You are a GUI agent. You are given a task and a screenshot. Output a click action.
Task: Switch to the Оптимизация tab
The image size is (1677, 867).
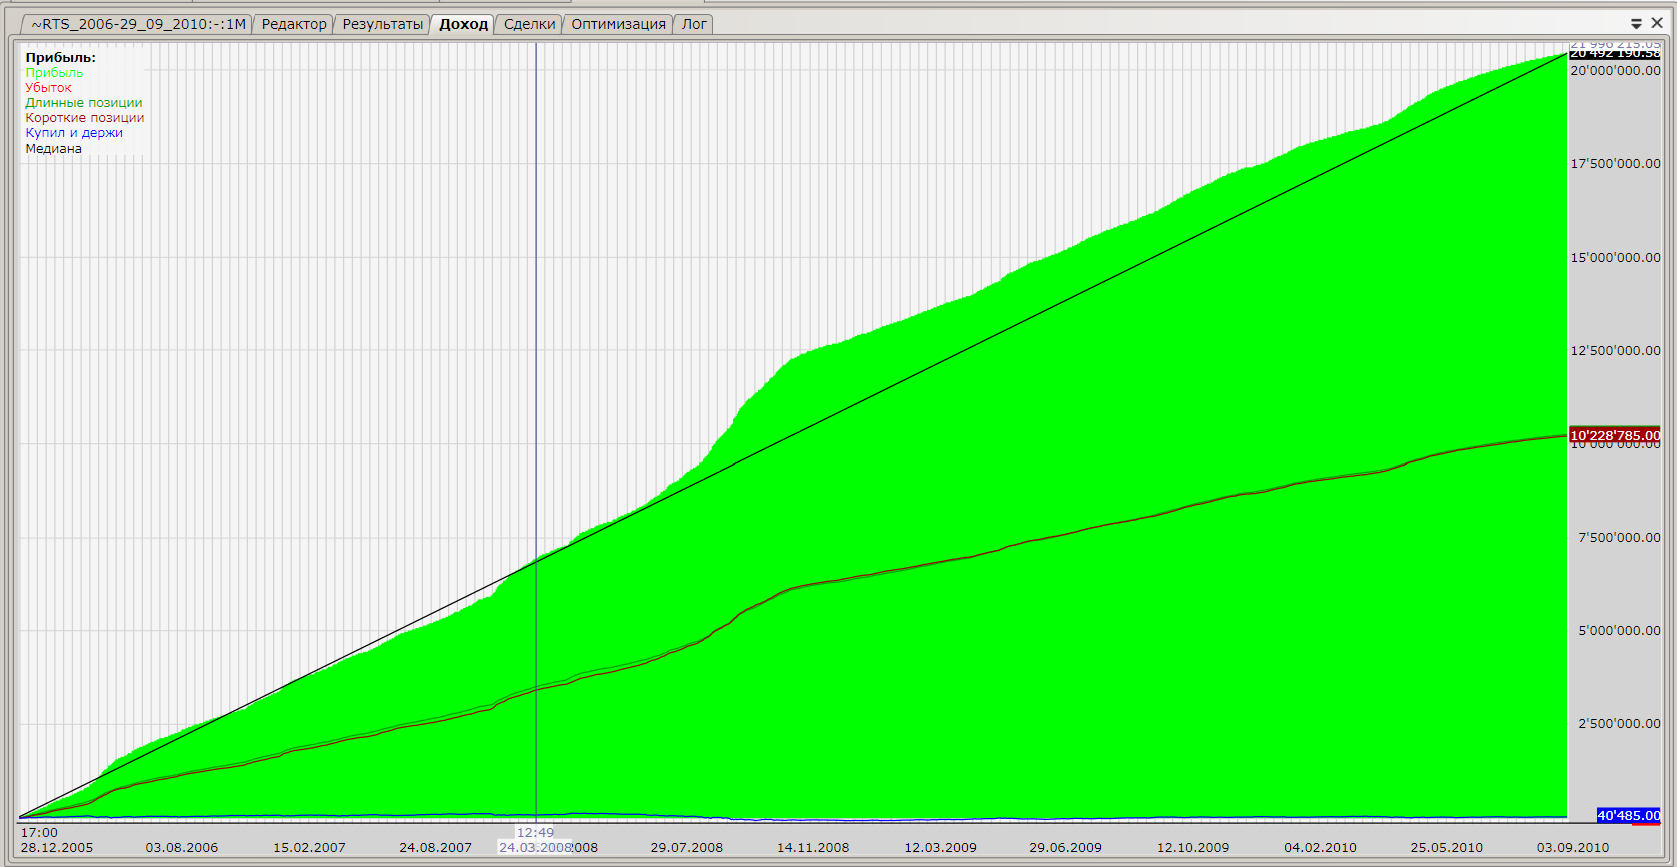tap(618, 24)
